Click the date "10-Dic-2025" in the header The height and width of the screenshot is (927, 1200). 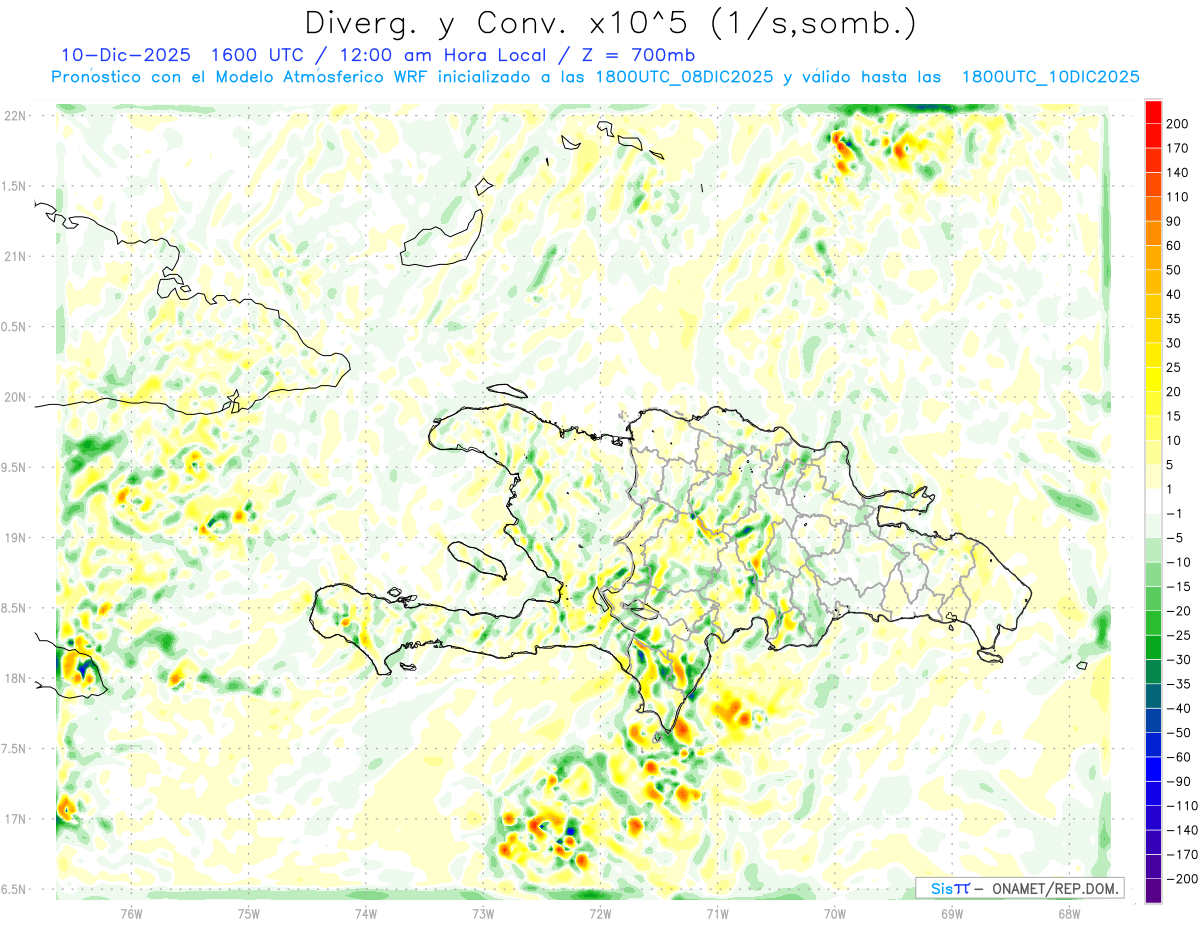[126, 55]
